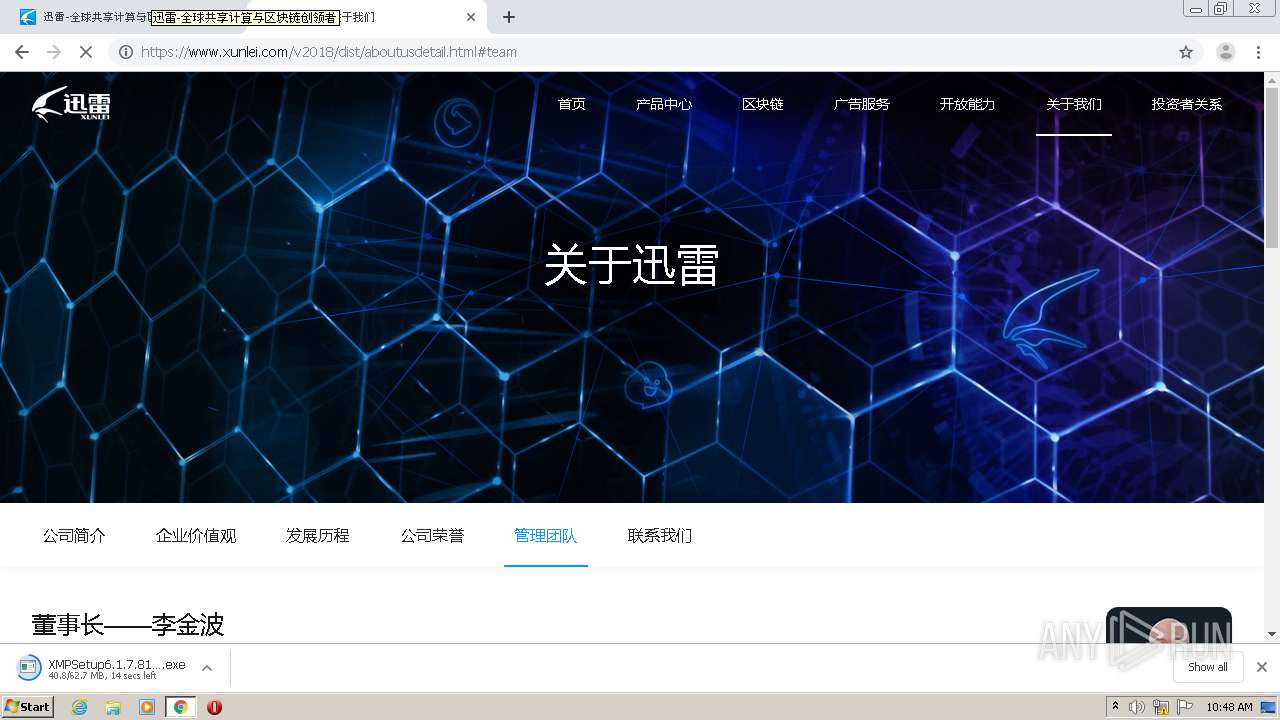Open the 区块链 navigation item
This screenshot has height=720, width=1280.
point(763,104)
